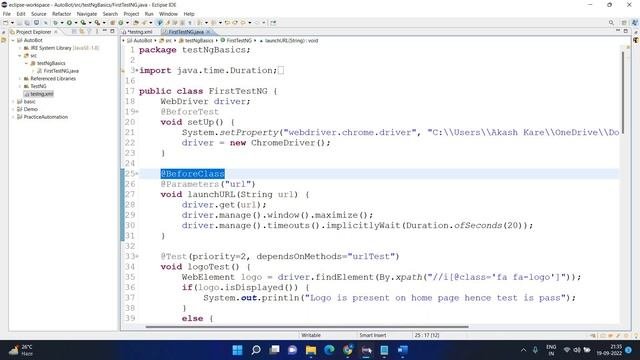The width and height of the screenshot is (640, 360).
Task: Click the Collapse All icon in Project Explorer
Action: coord(74,31)
